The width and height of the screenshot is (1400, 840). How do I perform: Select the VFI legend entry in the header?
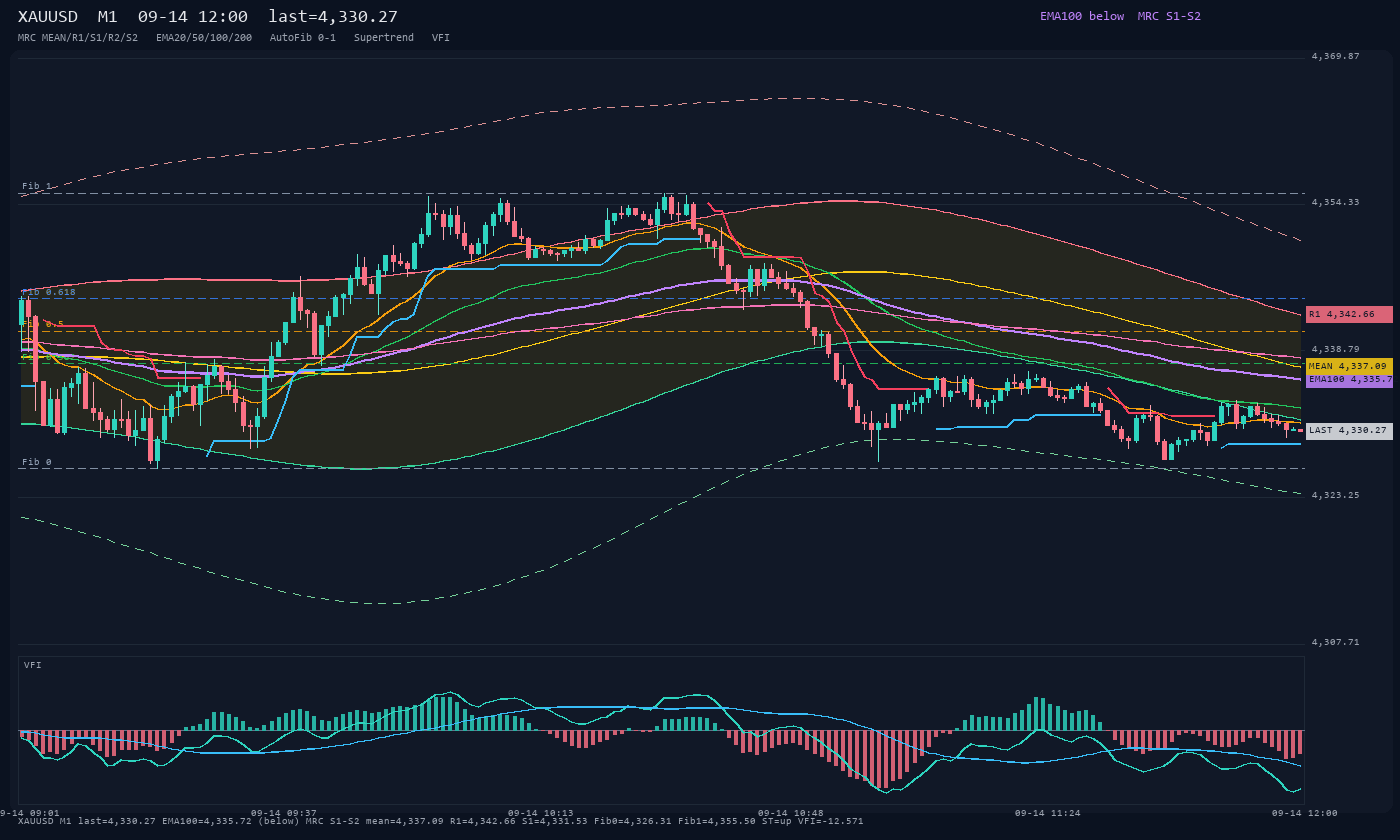441,37
